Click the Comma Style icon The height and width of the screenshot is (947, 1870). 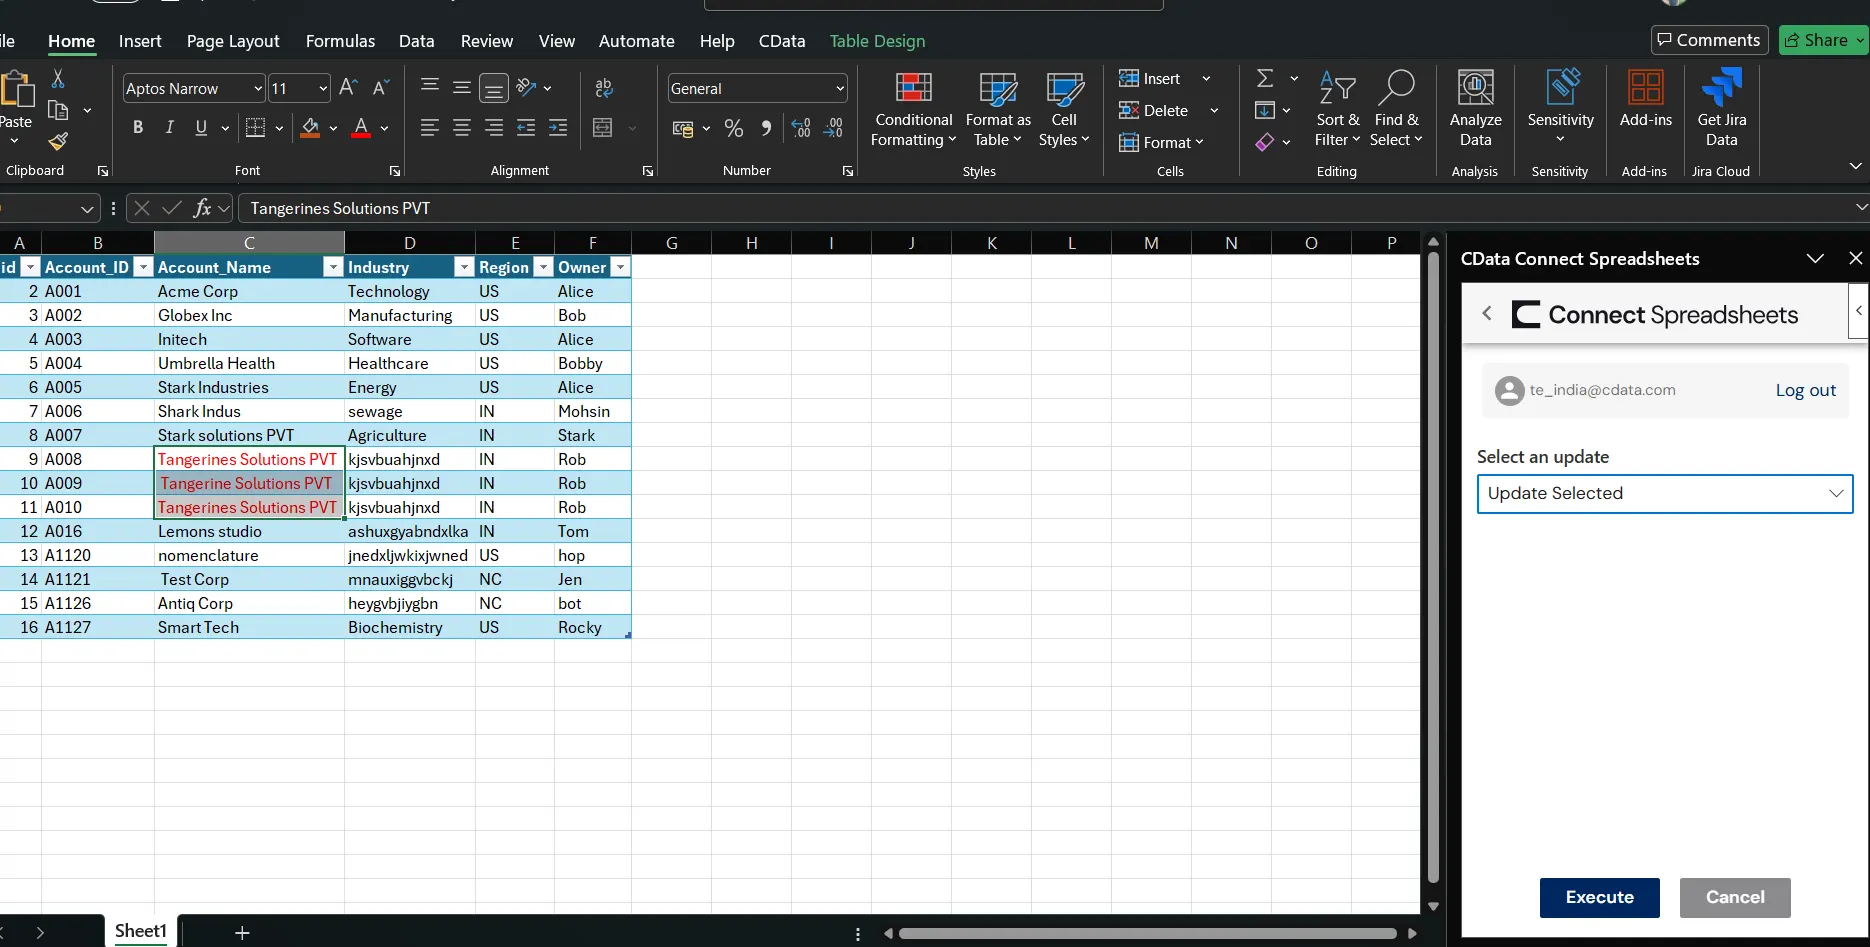pos(766,128)
